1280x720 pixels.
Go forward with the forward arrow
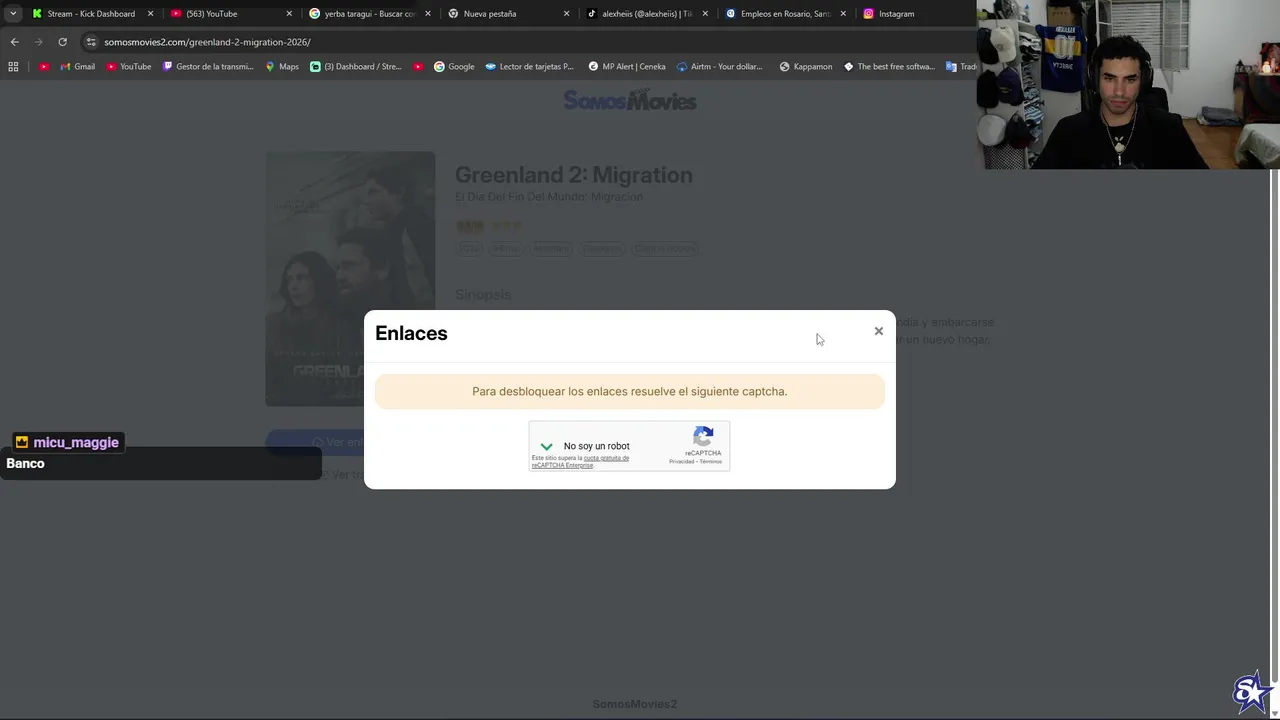click(39, 42)
